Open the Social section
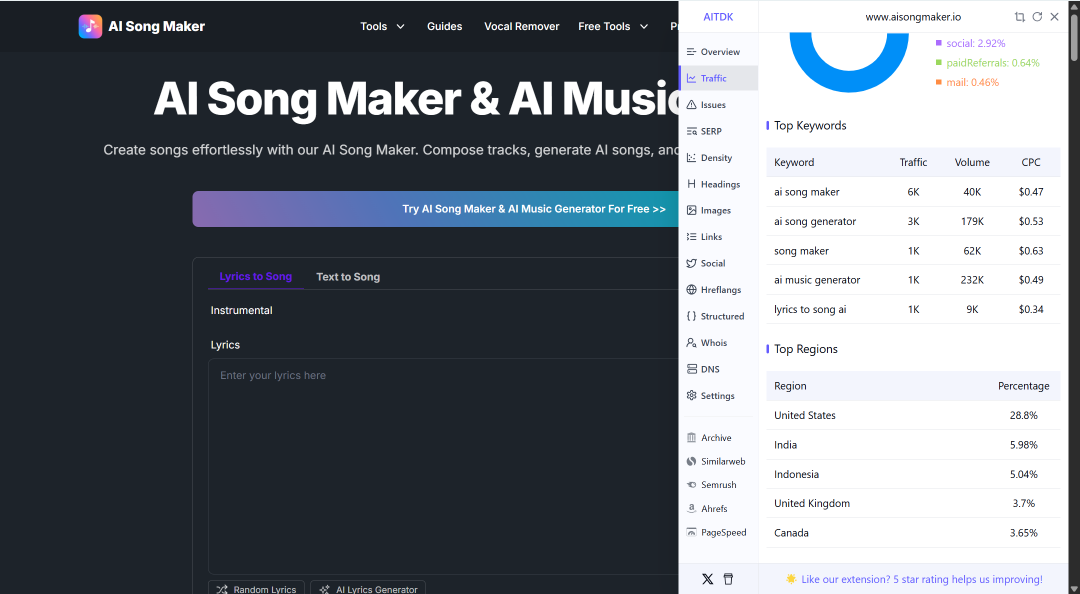This screenshot has height=594, width=1080. pyautogui.click(x=718, y=263)
